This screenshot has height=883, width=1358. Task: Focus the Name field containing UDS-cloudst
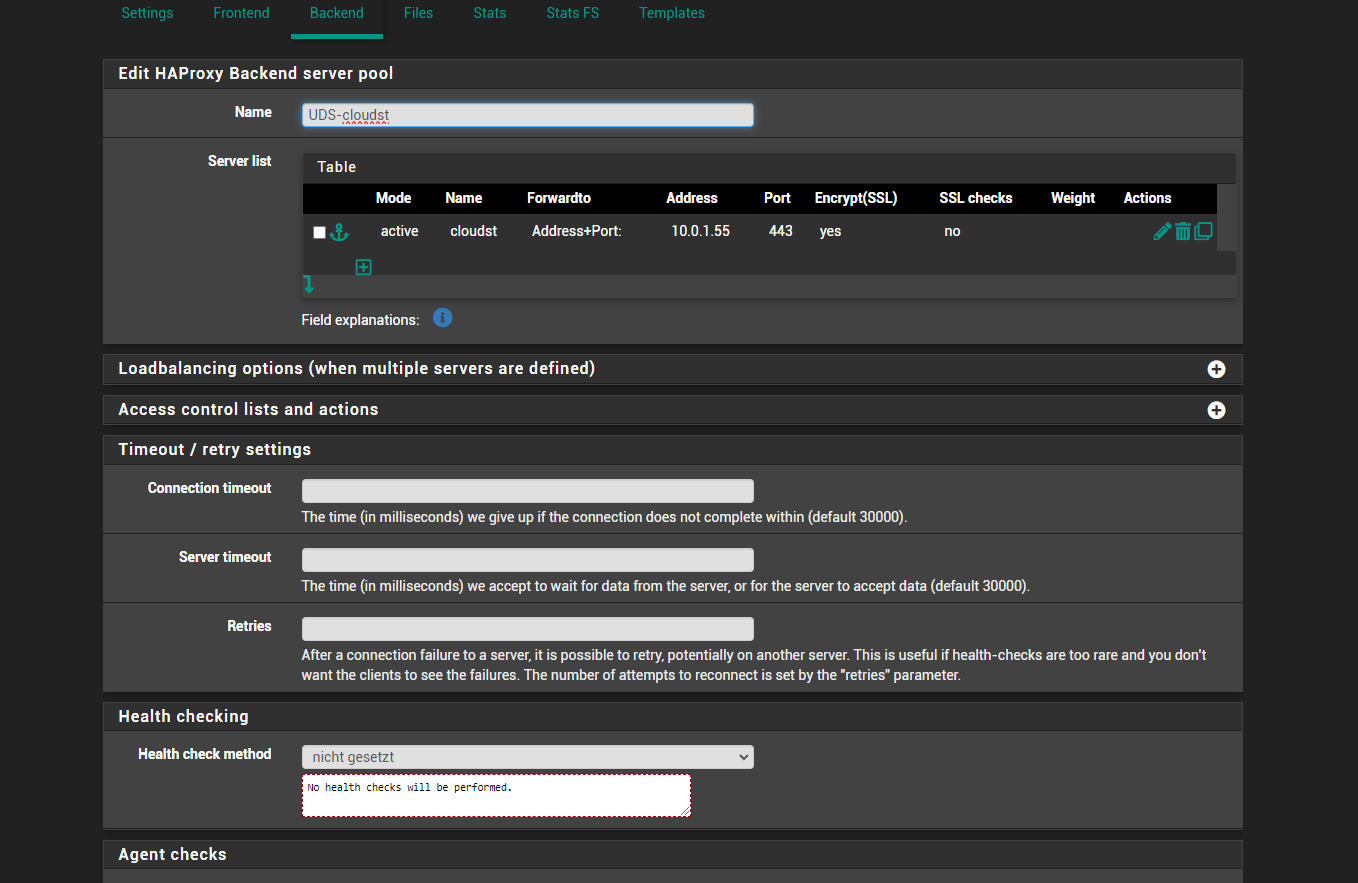(528, 115)
